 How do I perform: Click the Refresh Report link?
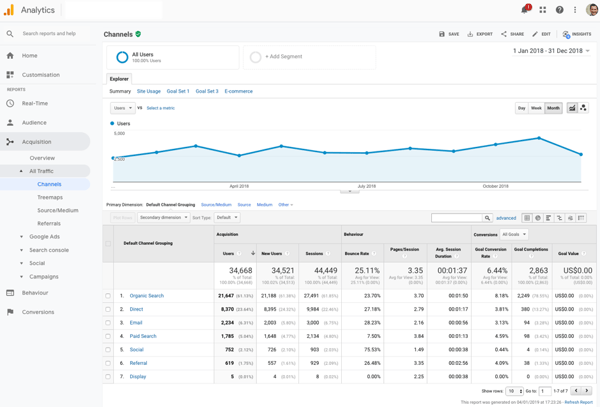579,402
